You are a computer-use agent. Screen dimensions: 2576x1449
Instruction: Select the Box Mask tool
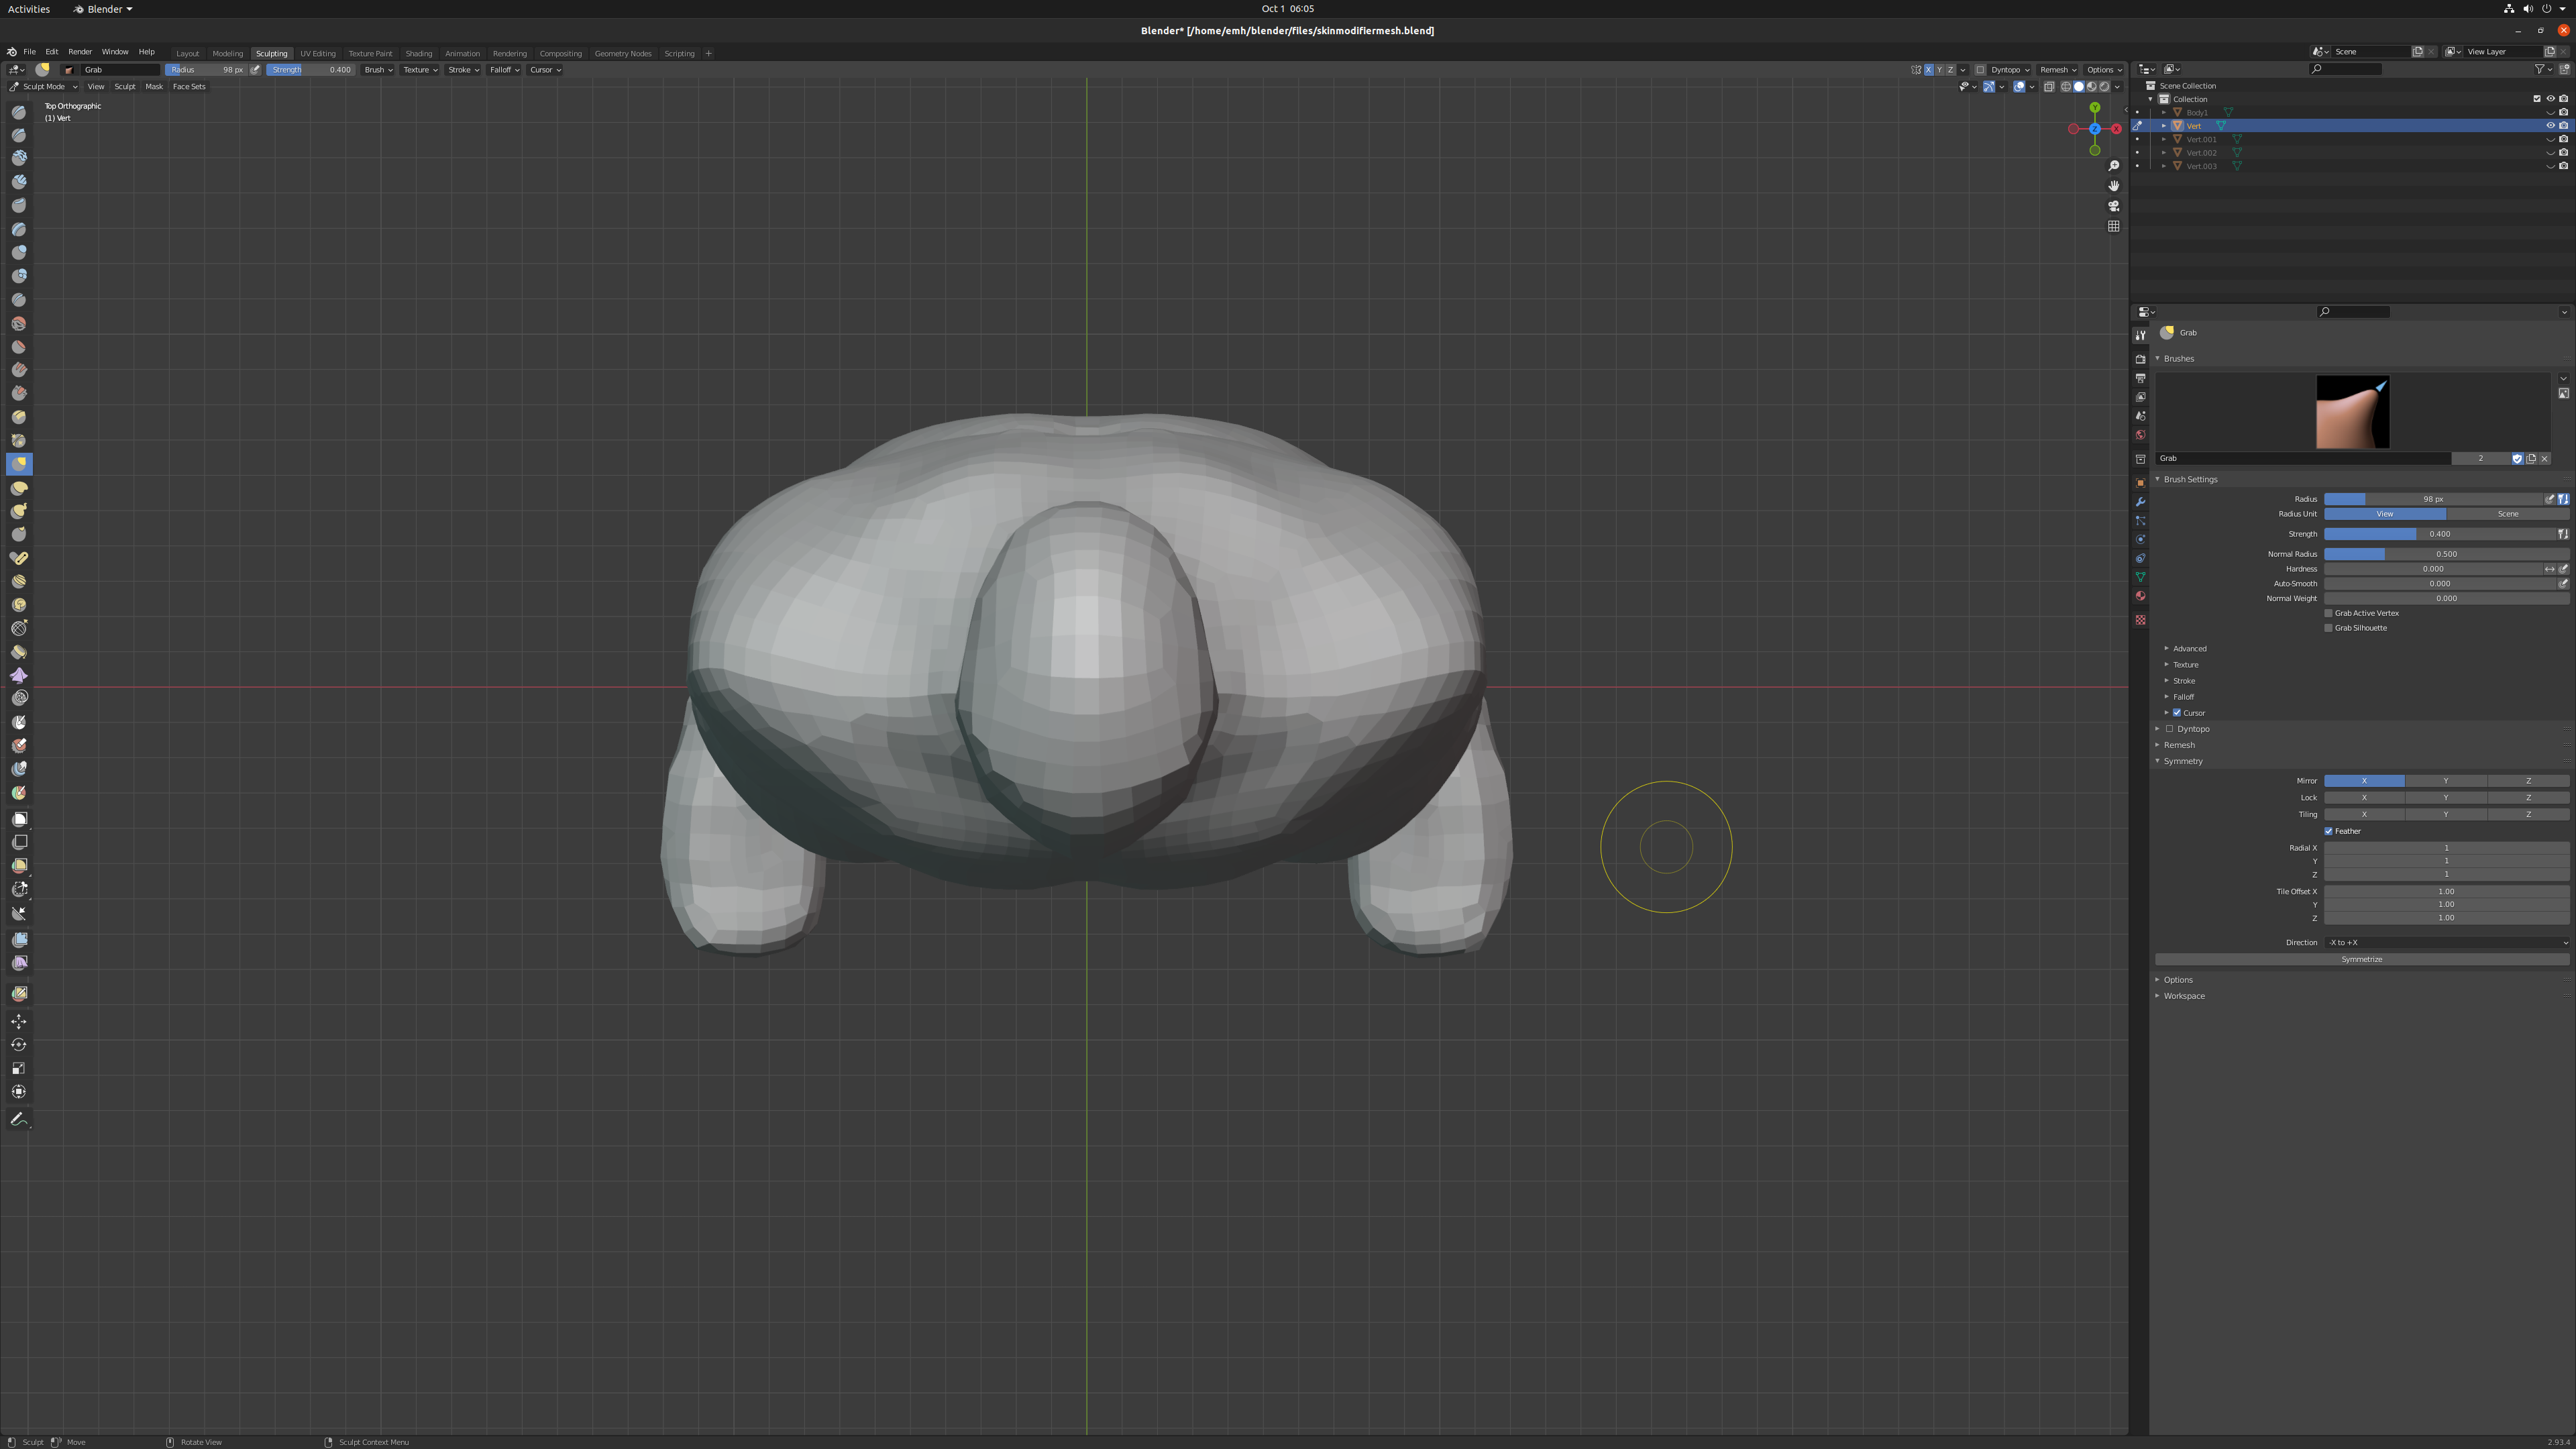click(19, 819)
